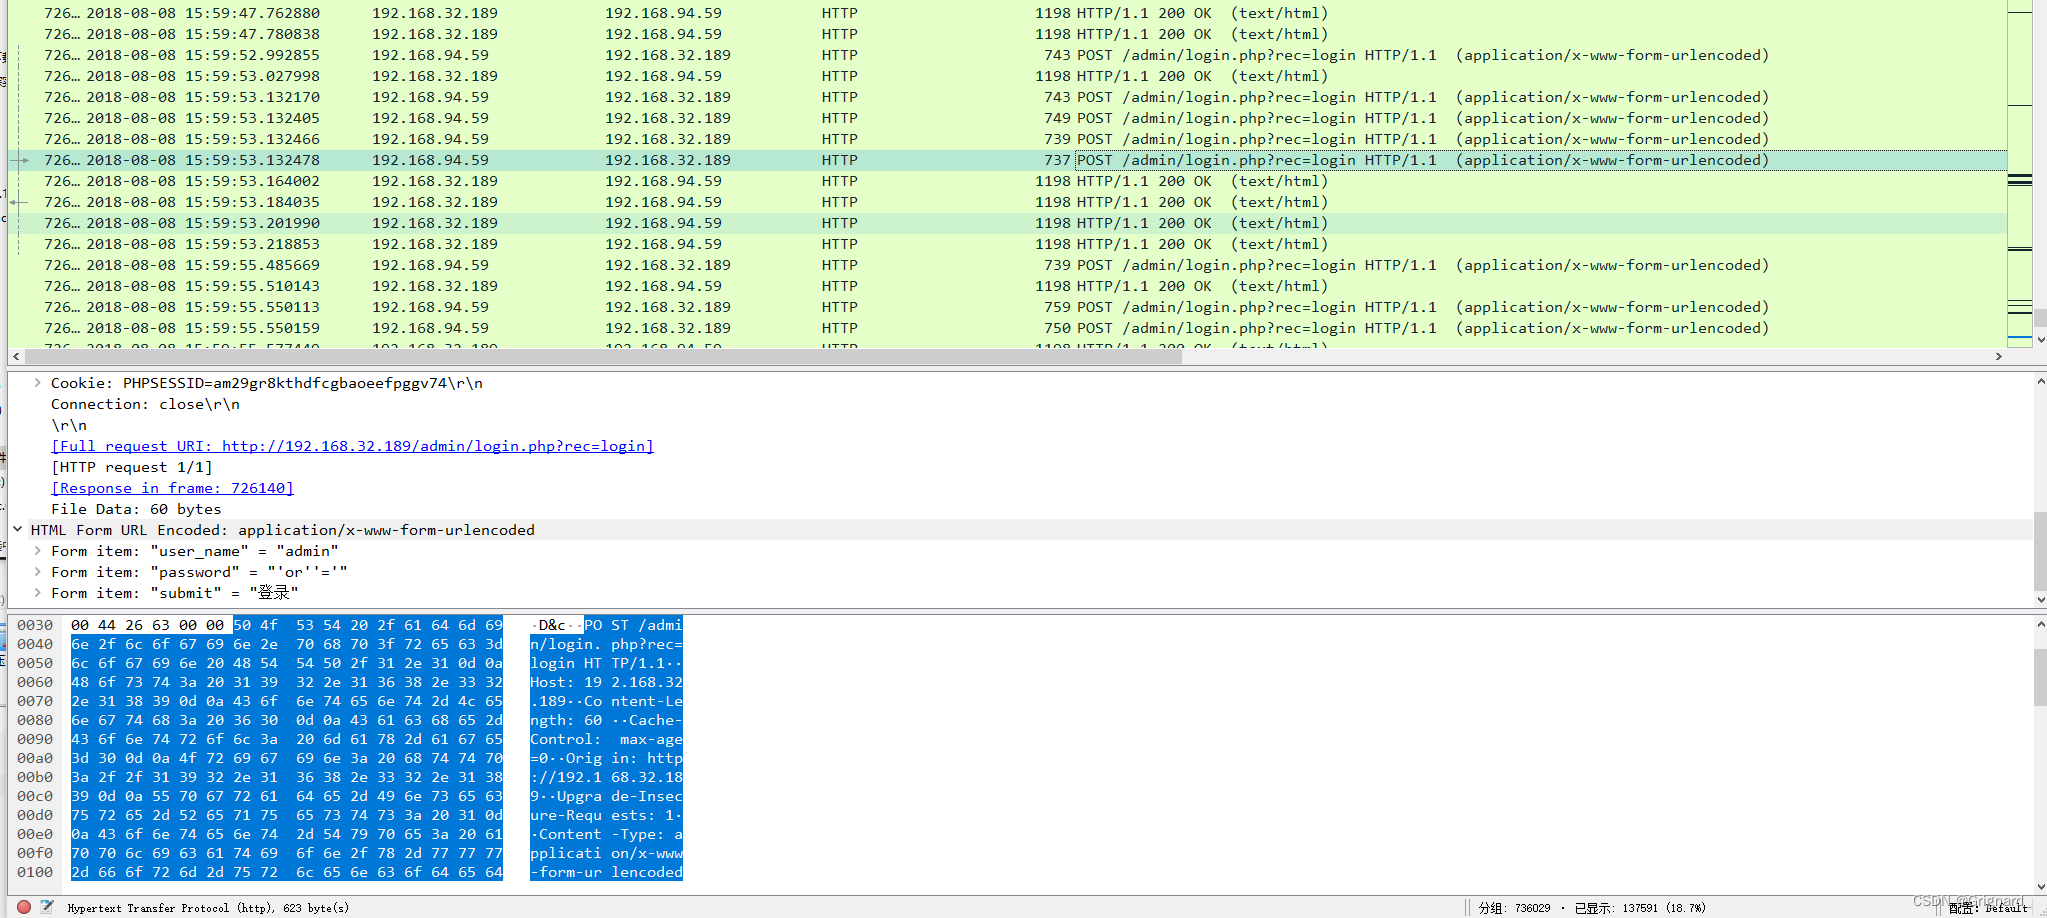Image resolution: width=2047 pixels, height=918 pixels.
Task: Click hex dump row at offset 0030
Action: 350,625
